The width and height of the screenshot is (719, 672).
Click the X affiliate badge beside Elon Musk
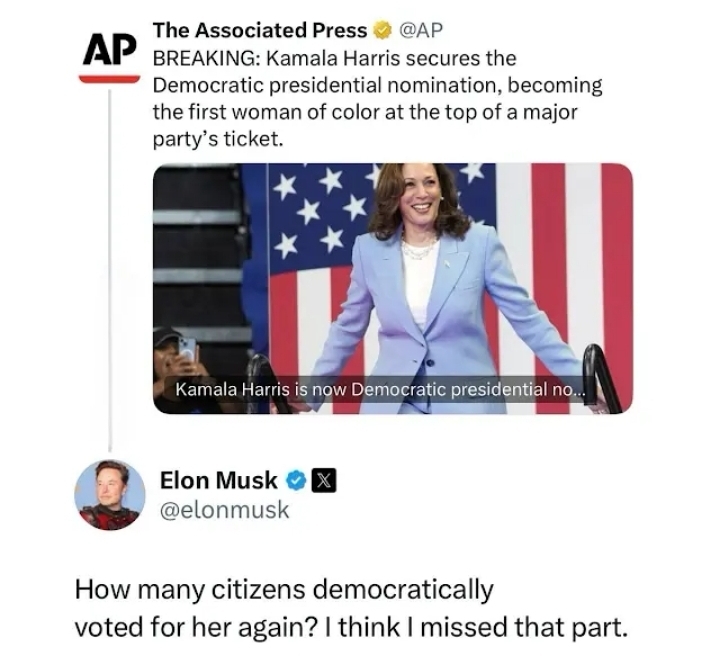tap(324, 481)
